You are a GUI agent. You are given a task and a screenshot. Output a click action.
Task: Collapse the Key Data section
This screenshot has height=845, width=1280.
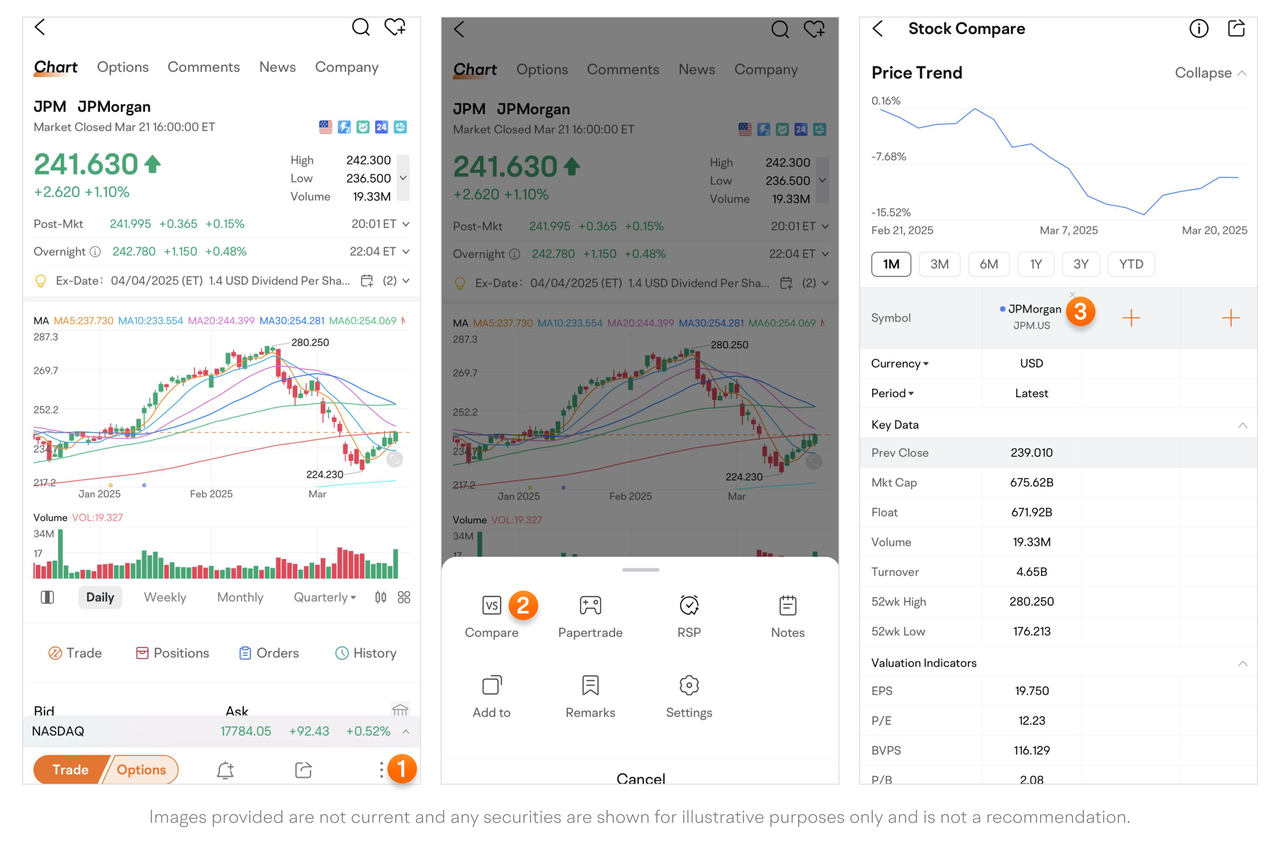pyautogui.click(x=1242, y=425)
